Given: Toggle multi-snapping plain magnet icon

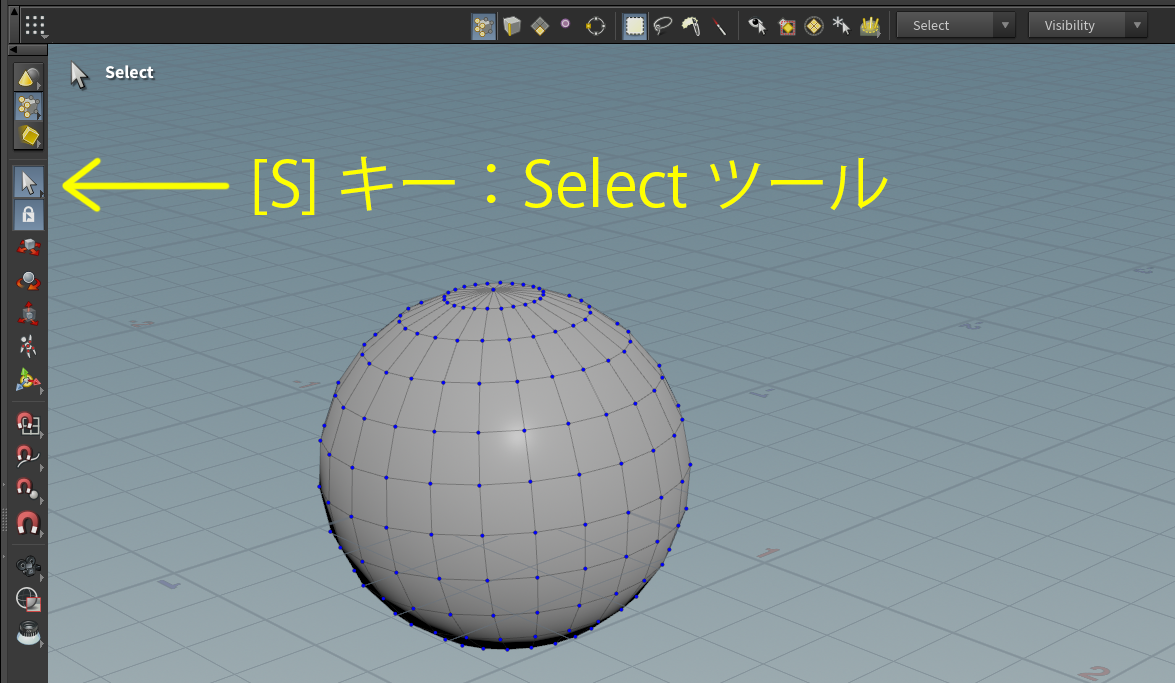Looking at the screenshot, I should [28, 523].
